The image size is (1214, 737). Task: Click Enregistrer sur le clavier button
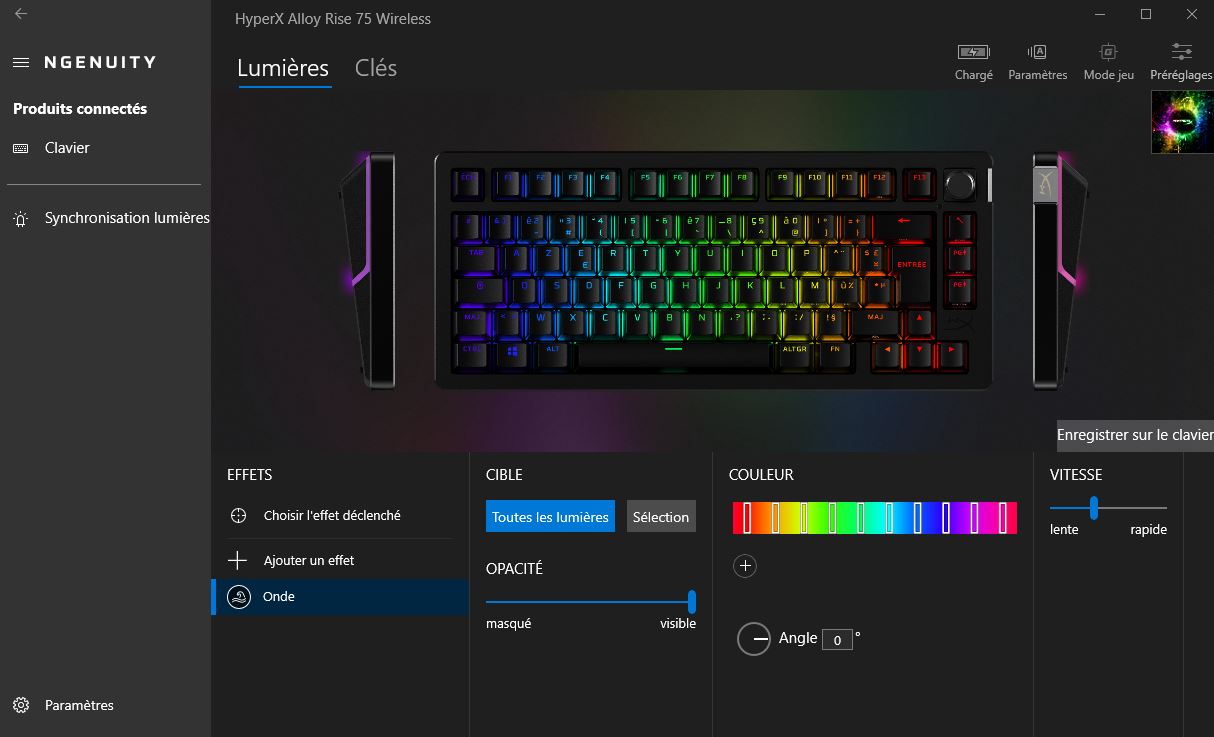point(1135,435)
